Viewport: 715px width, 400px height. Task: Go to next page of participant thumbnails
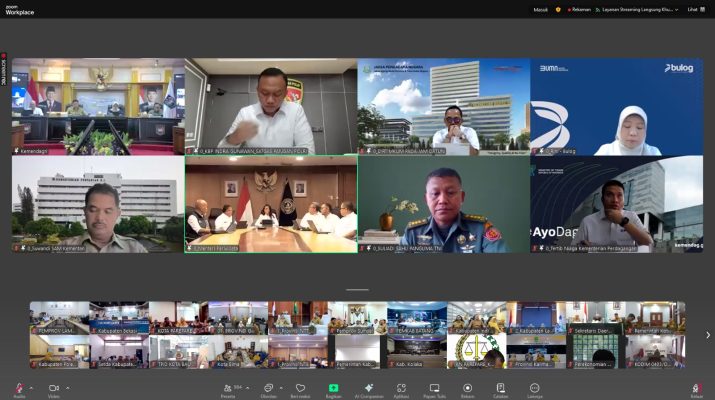[x=708, y=335]
